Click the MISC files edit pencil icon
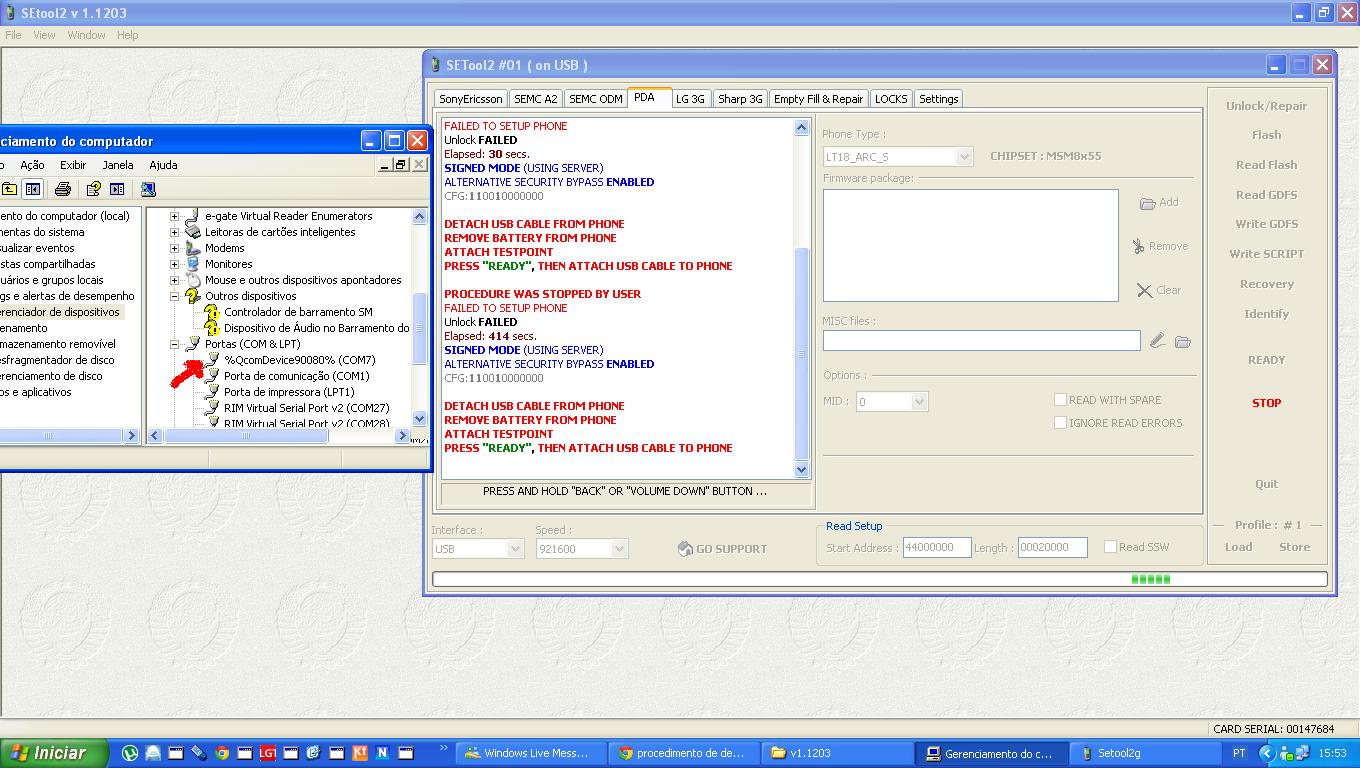Viewport: 1360px width, 768px height. [1157, 341]
